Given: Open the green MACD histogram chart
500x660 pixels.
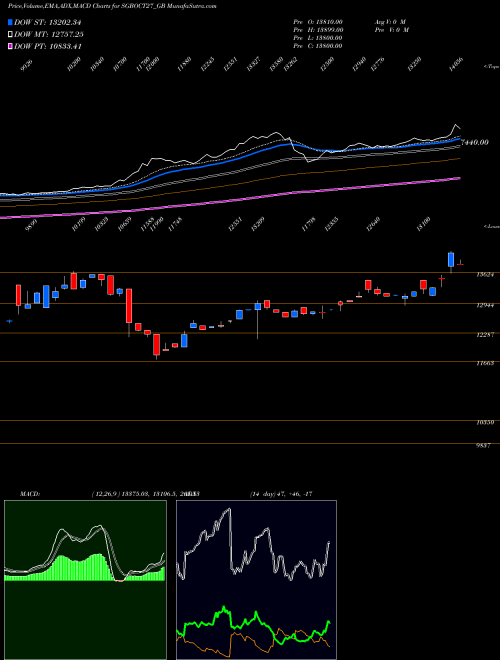Looking at the screenshot, I should click(85, 580).
